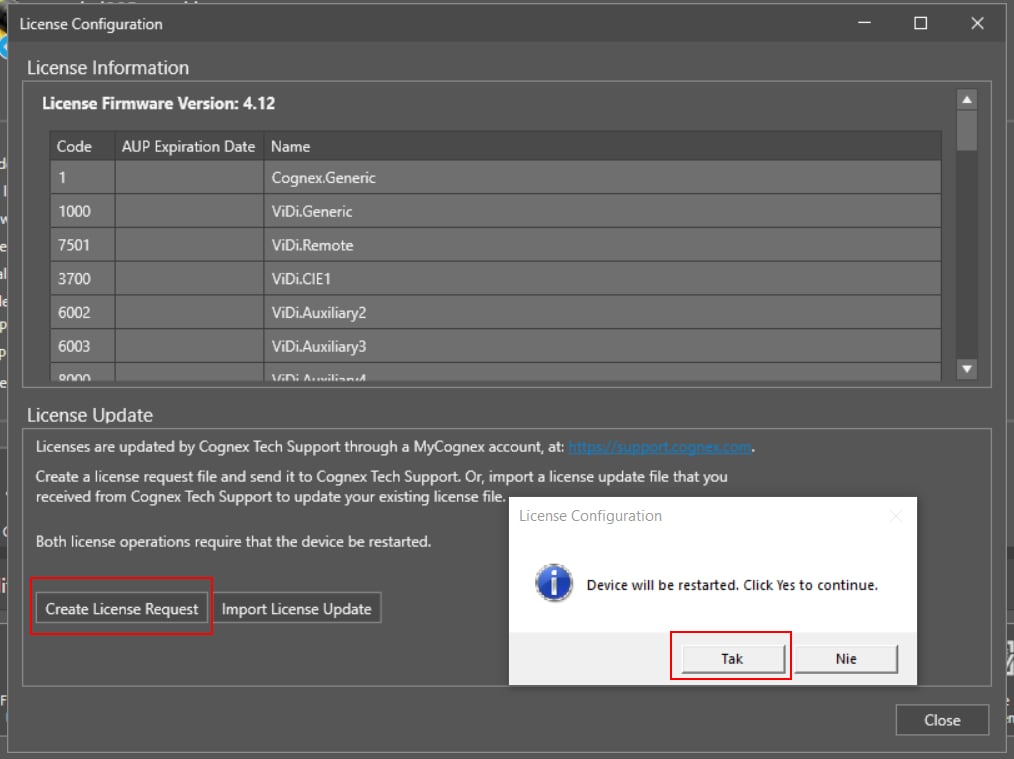Select the ViDi.Generic license row

(x=495, y=211)
